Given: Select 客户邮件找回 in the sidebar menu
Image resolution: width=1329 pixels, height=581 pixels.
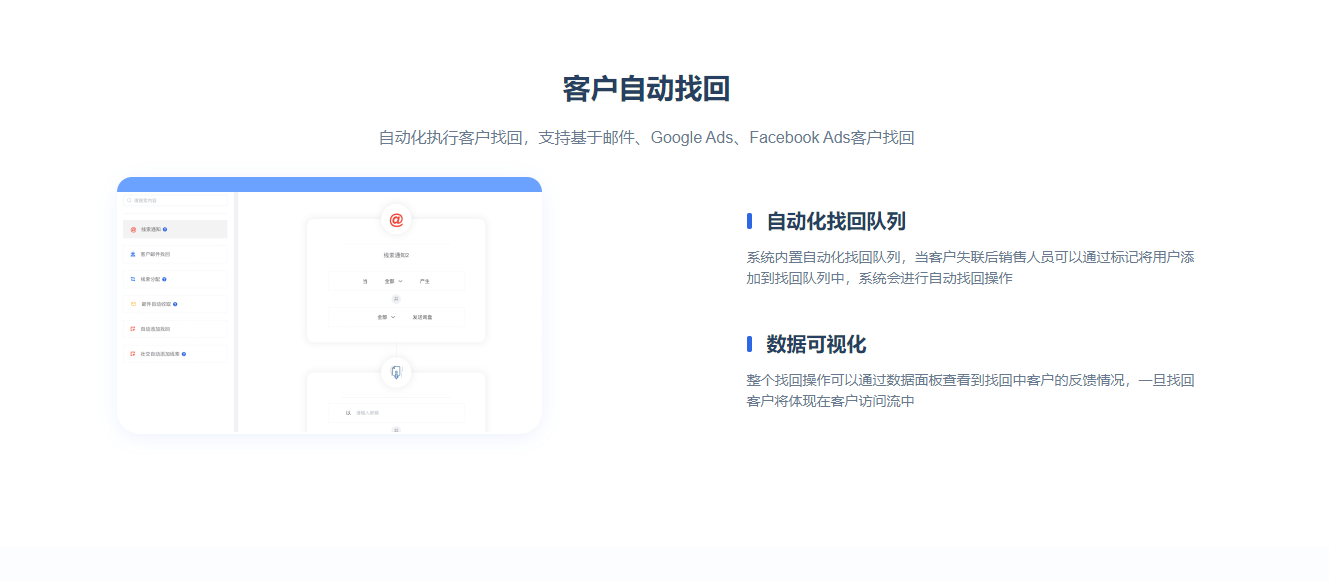Looking at the screenshot, I should click(156, 254).
